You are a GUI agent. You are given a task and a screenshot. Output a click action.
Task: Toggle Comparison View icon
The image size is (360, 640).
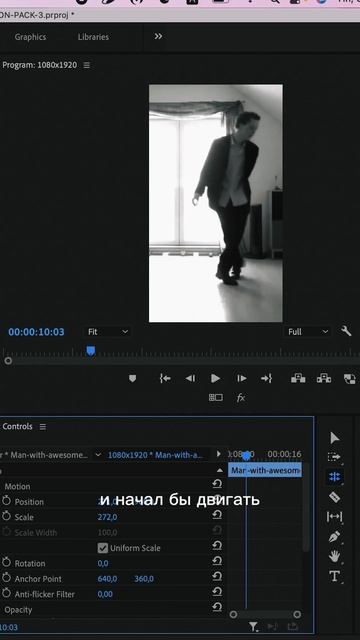(216, 398)
